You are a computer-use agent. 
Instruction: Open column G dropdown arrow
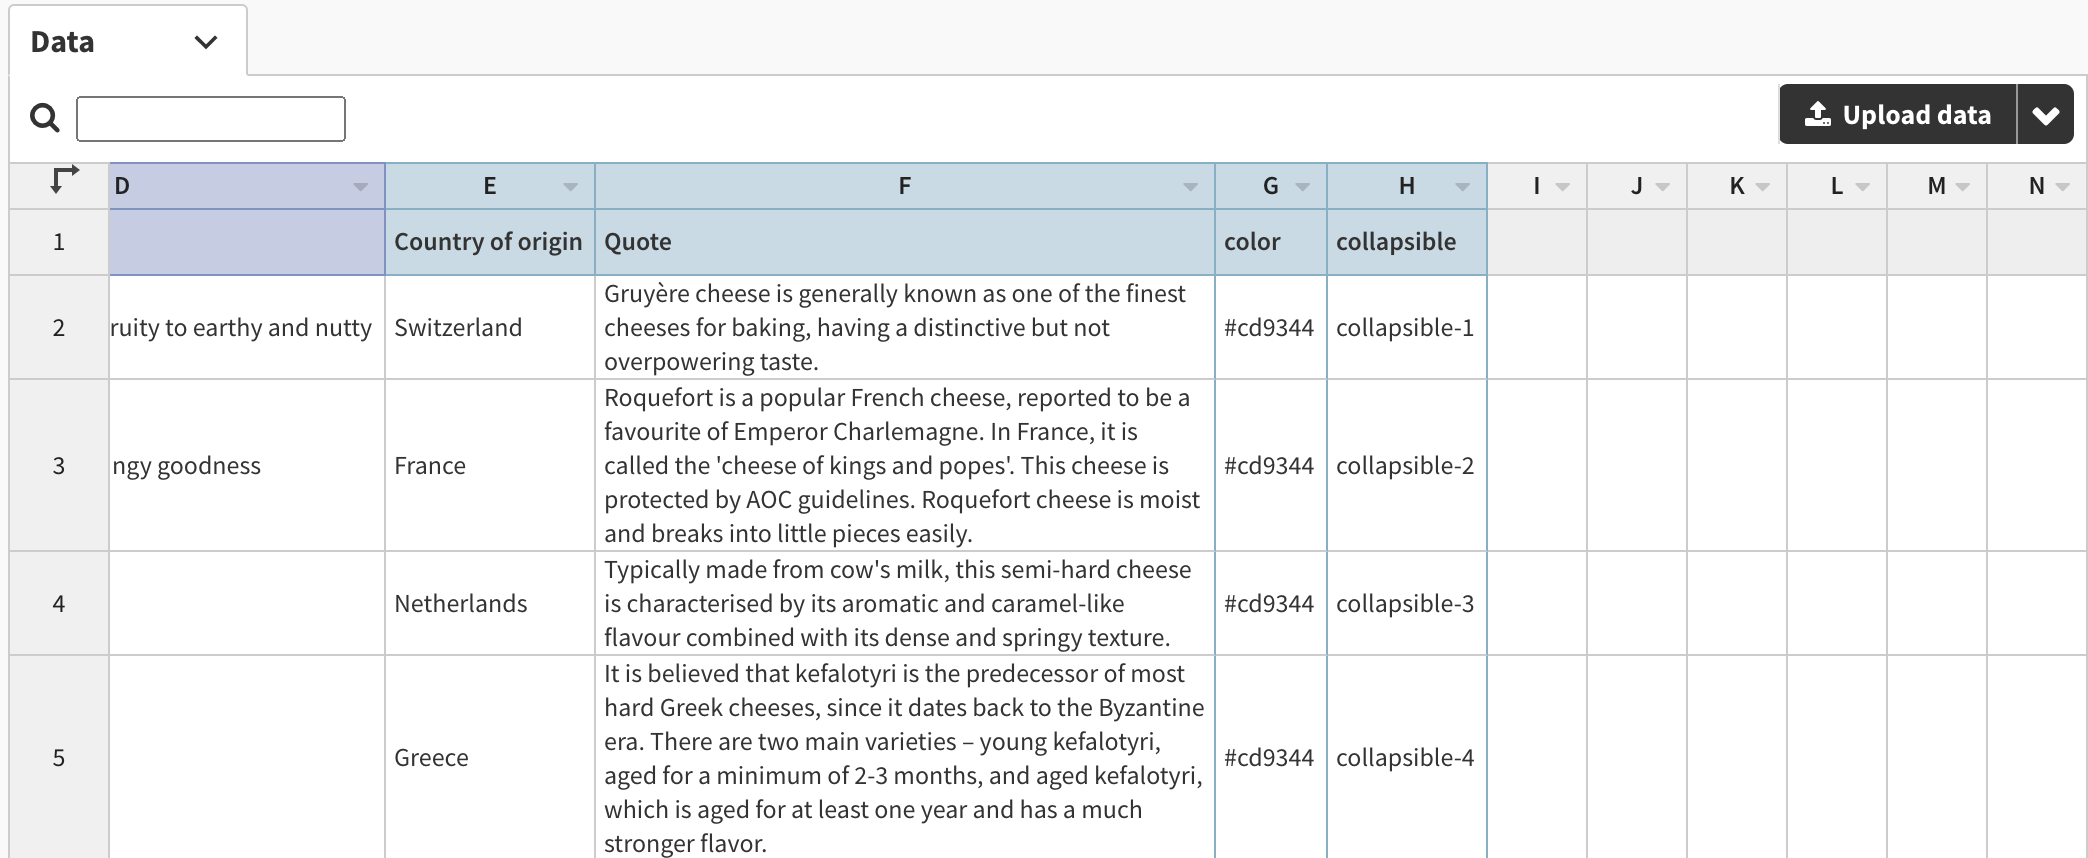pyautogui.click(x=1302, y=187)
